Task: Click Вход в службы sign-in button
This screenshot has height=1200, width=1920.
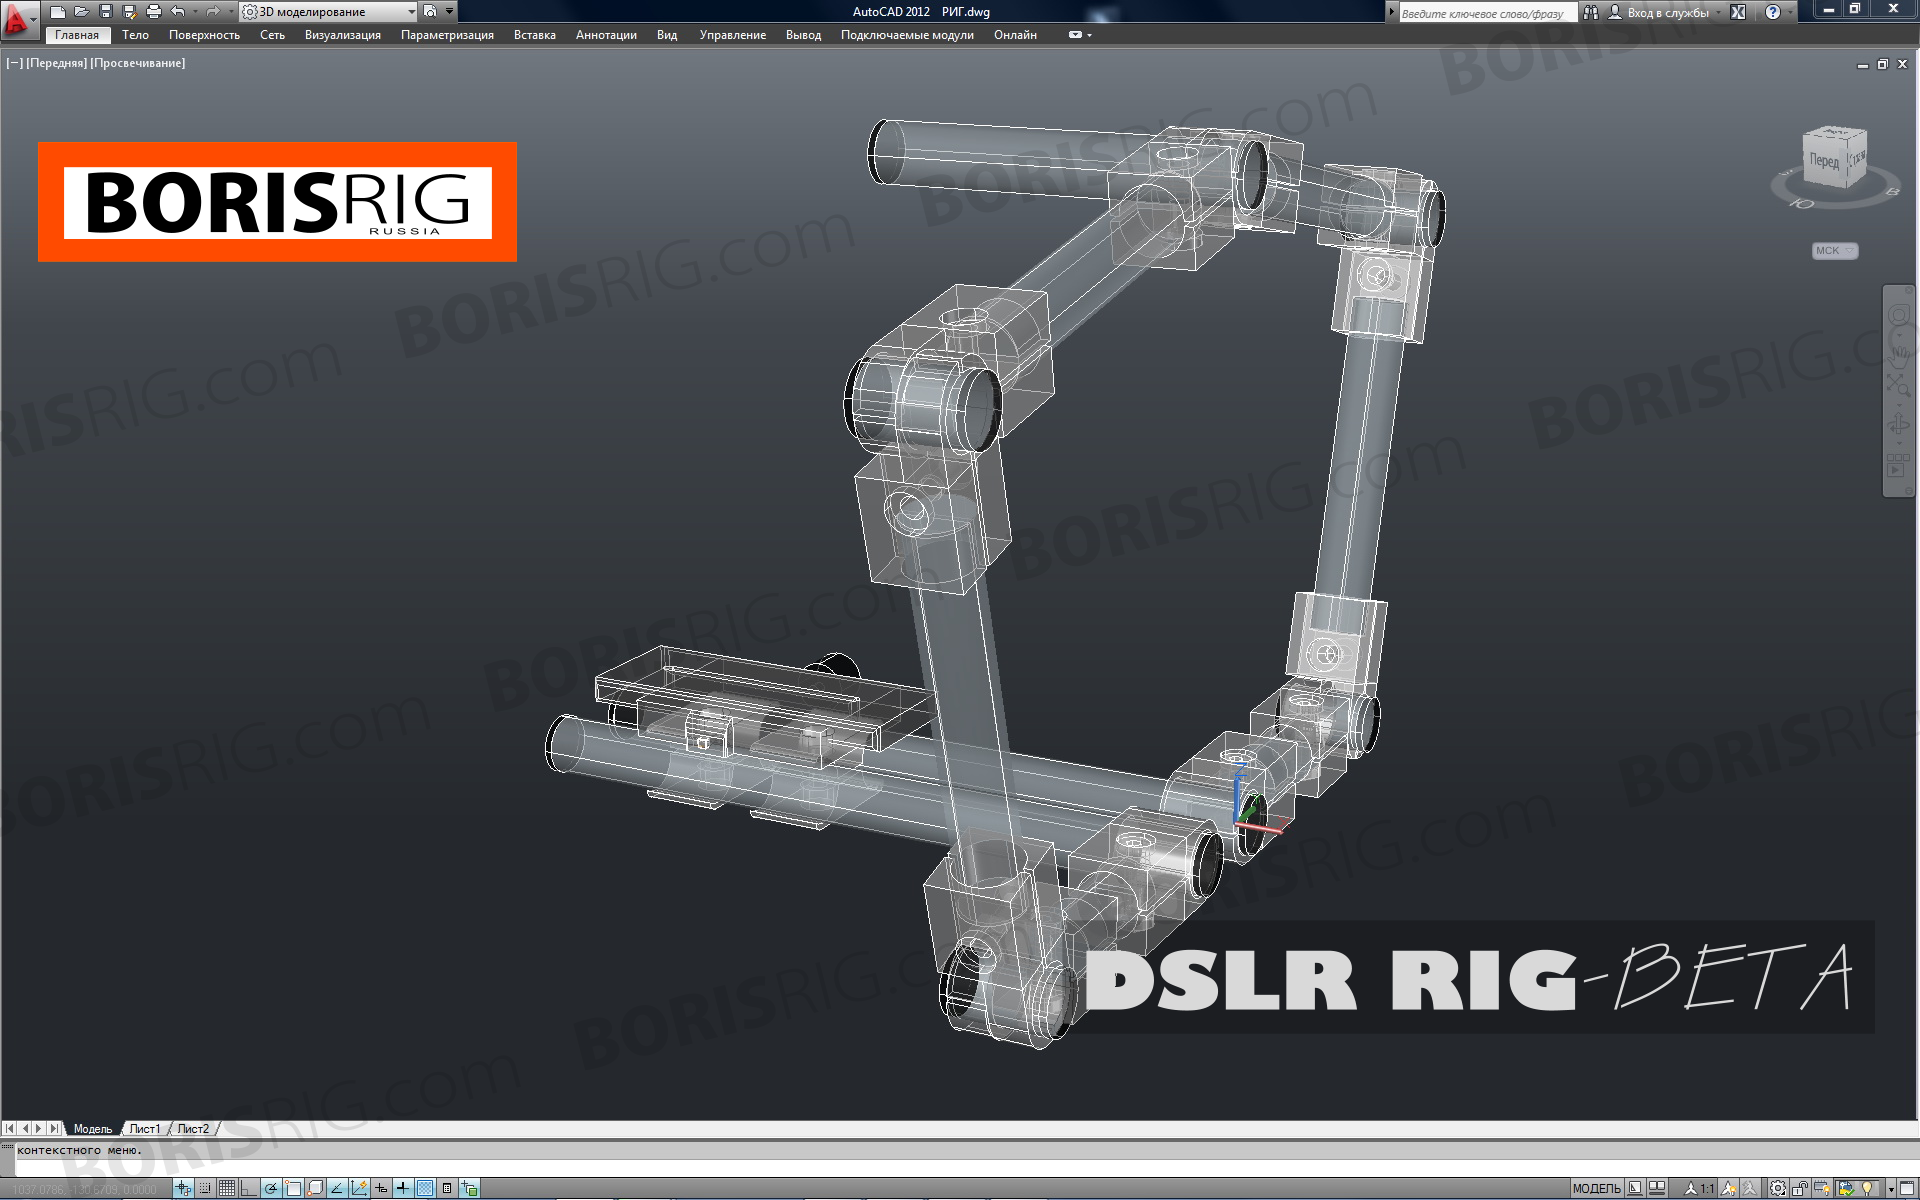Action: tap(1666, 13)
